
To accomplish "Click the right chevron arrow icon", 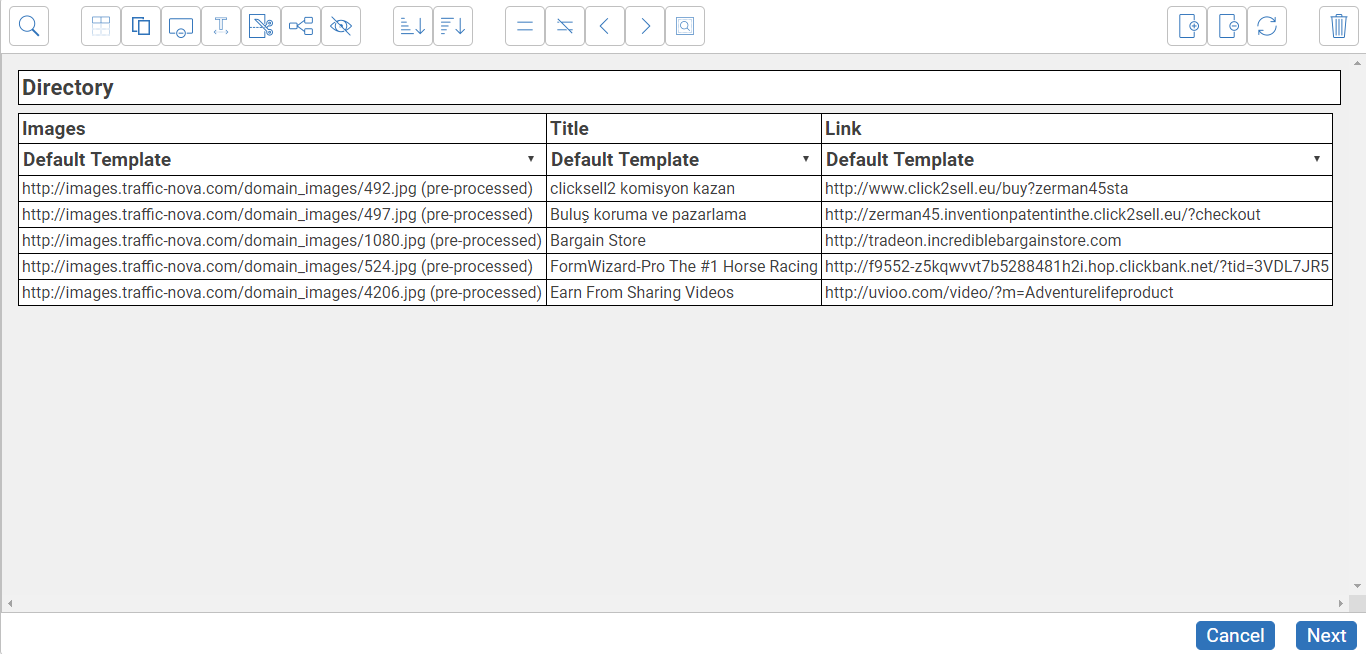I will point(645,26).
